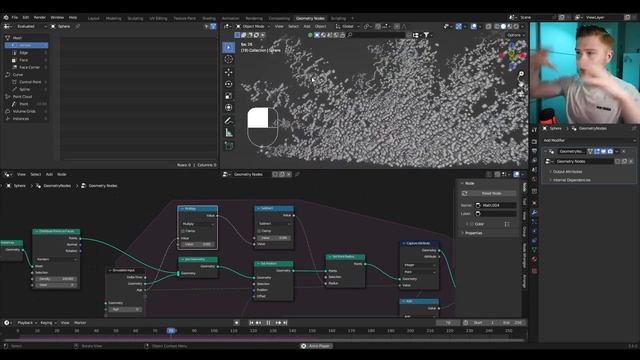
Task: Select the Rotate tool in viewport toolbar
Action: [229, 84]
